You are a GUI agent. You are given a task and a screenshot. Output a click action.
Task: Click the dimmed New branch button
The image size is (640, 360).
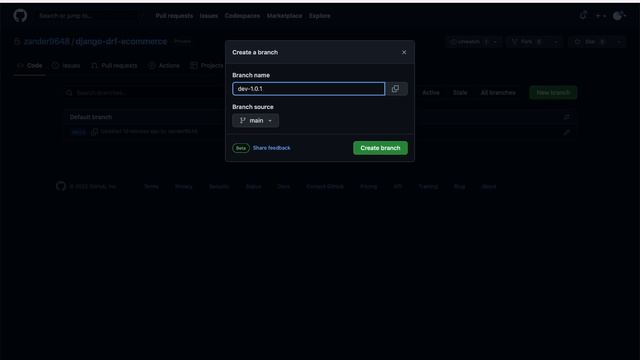coord(553,93)
